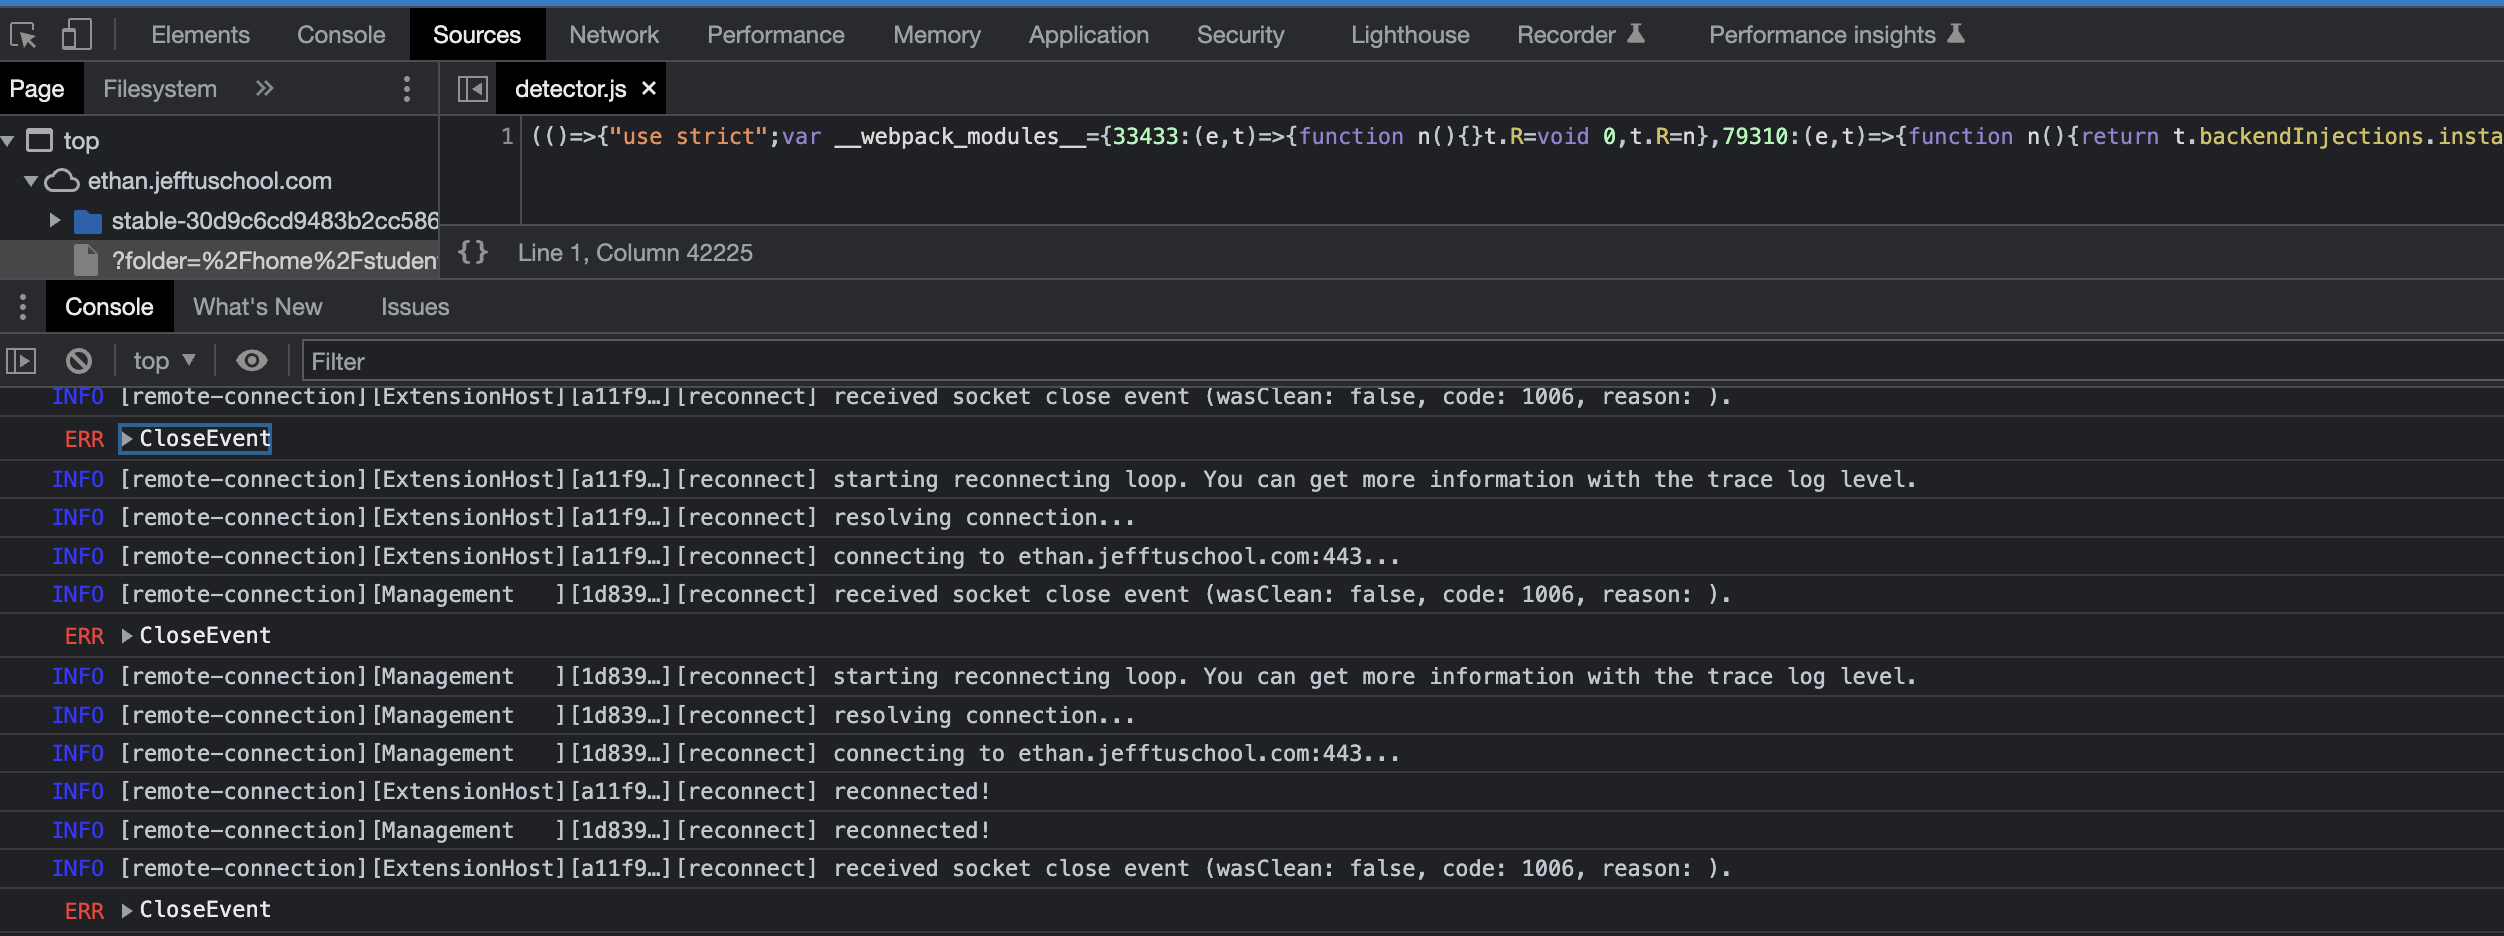Viewport: 2504px width, 936px height.
Task: Switch to the Filesystem navigator tab
Action: click(x=160, y=89)
